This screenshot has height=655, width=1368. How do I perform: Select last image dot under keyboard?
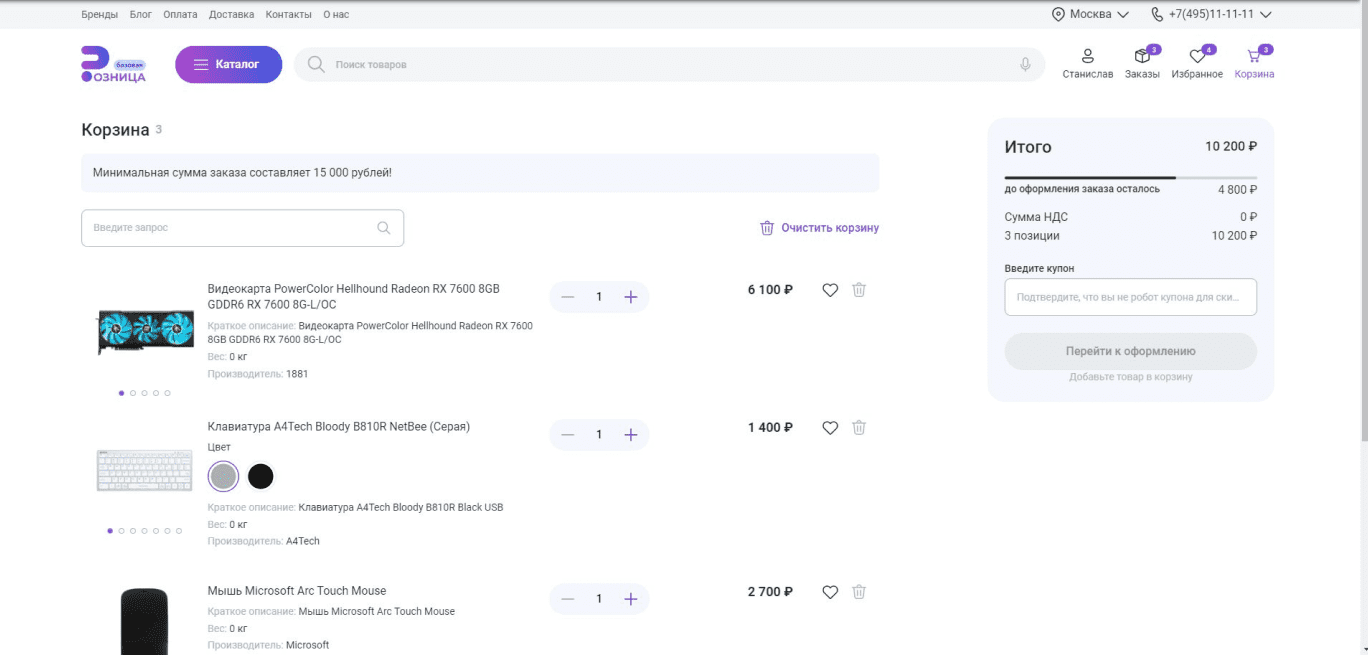(x=179, y=531)
